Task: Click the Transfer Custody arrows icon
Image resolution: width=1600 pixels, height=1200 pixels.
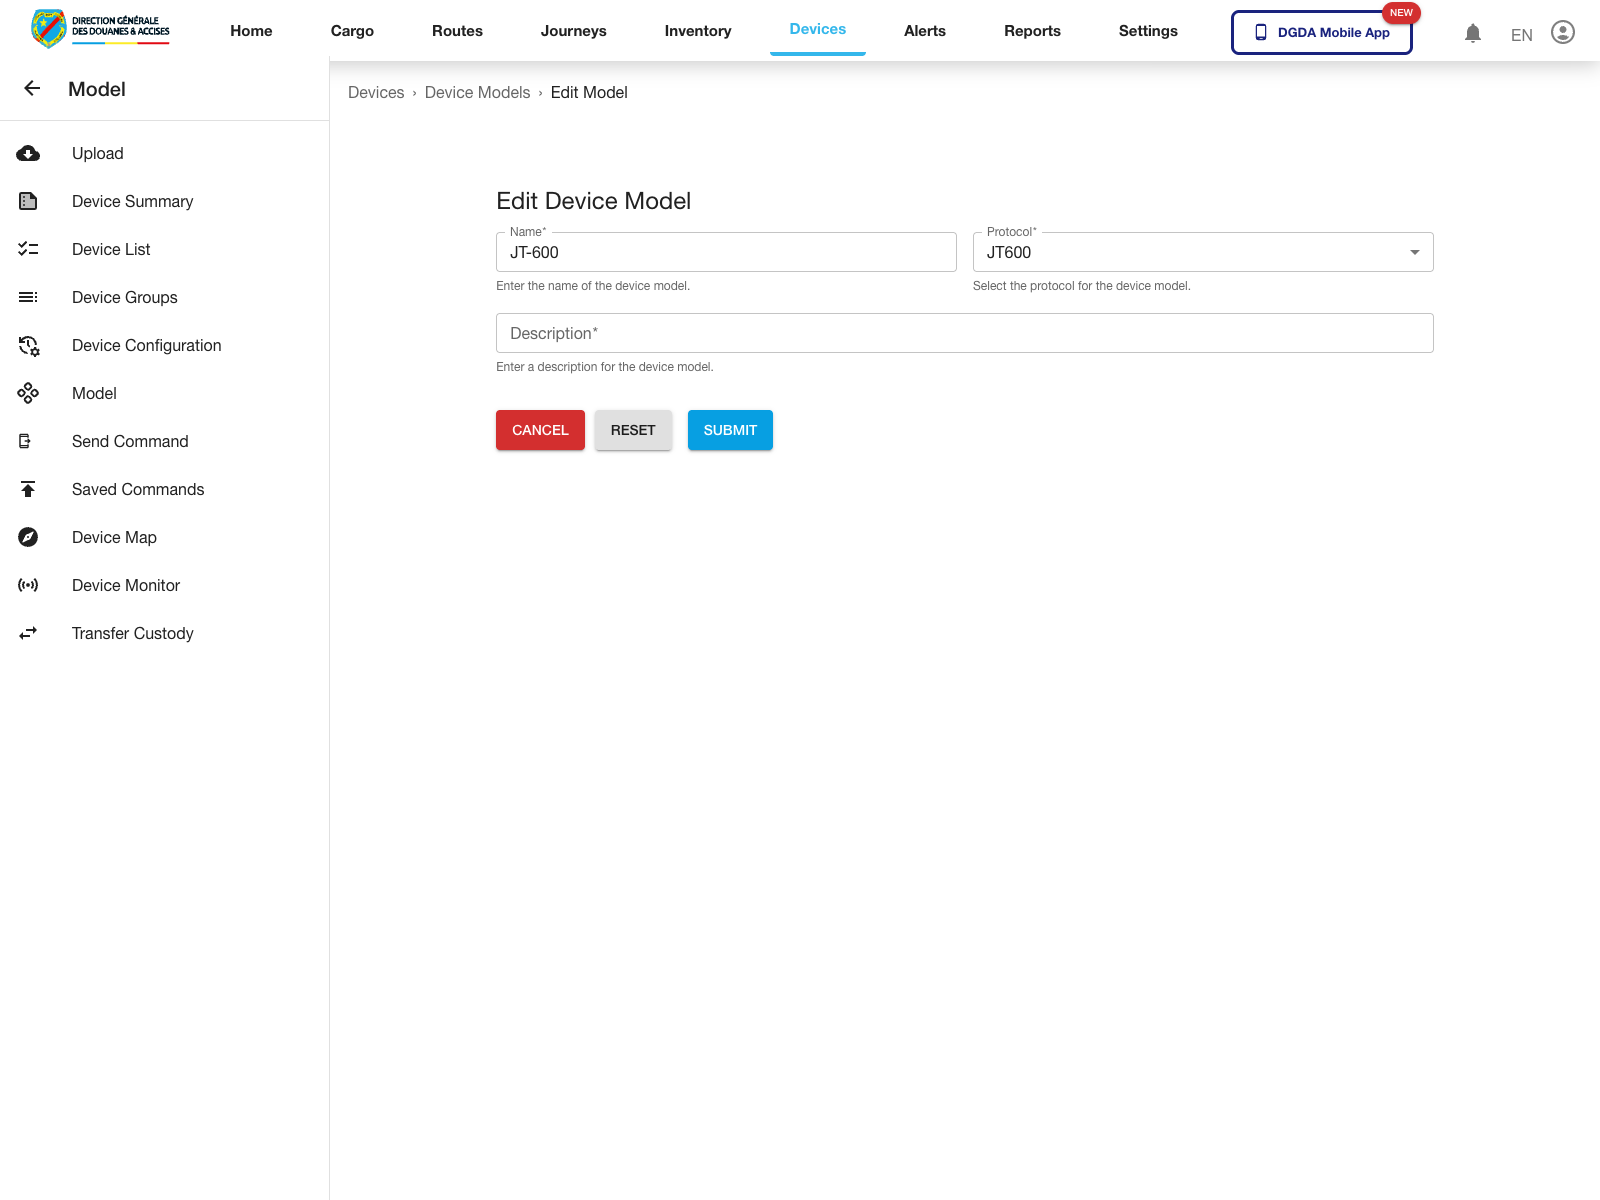Action: click(28, 633)
